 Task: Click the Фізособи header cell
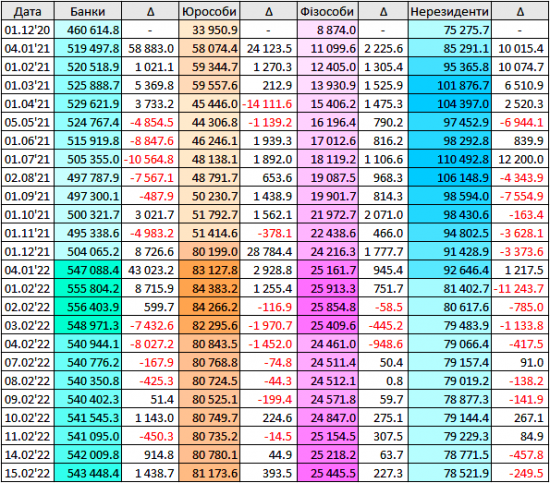tap(327, 11)
